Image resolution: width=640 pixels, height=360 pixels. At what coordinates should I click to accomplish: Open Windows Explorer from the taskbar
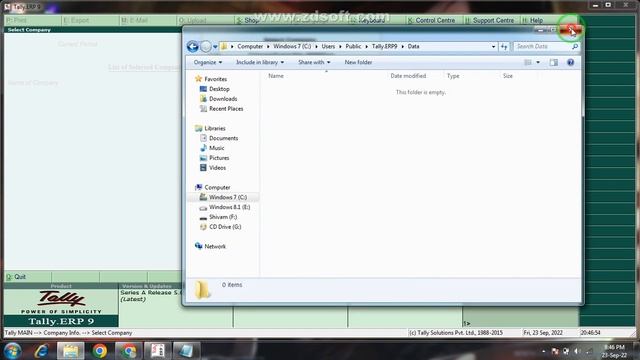(x=71, y=351)
